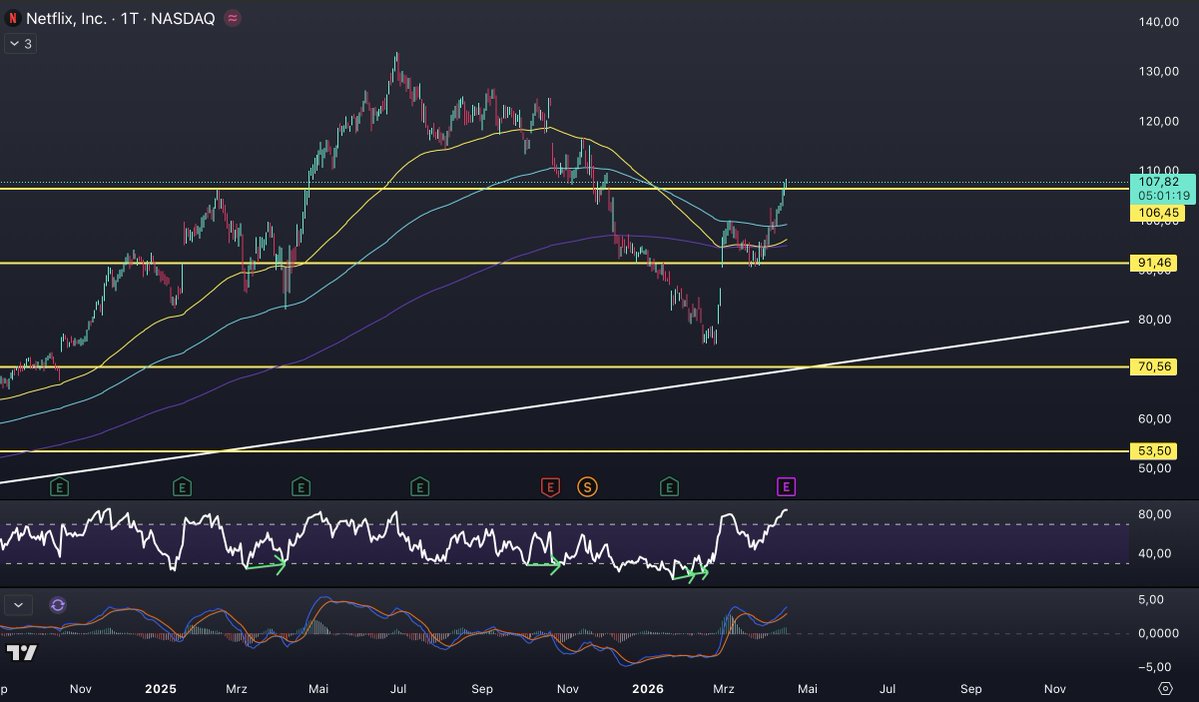Click the yellow 70,56 price label
Image resolution: width=1199 pixels, height=702 pixels.
tap(1153, 367)
